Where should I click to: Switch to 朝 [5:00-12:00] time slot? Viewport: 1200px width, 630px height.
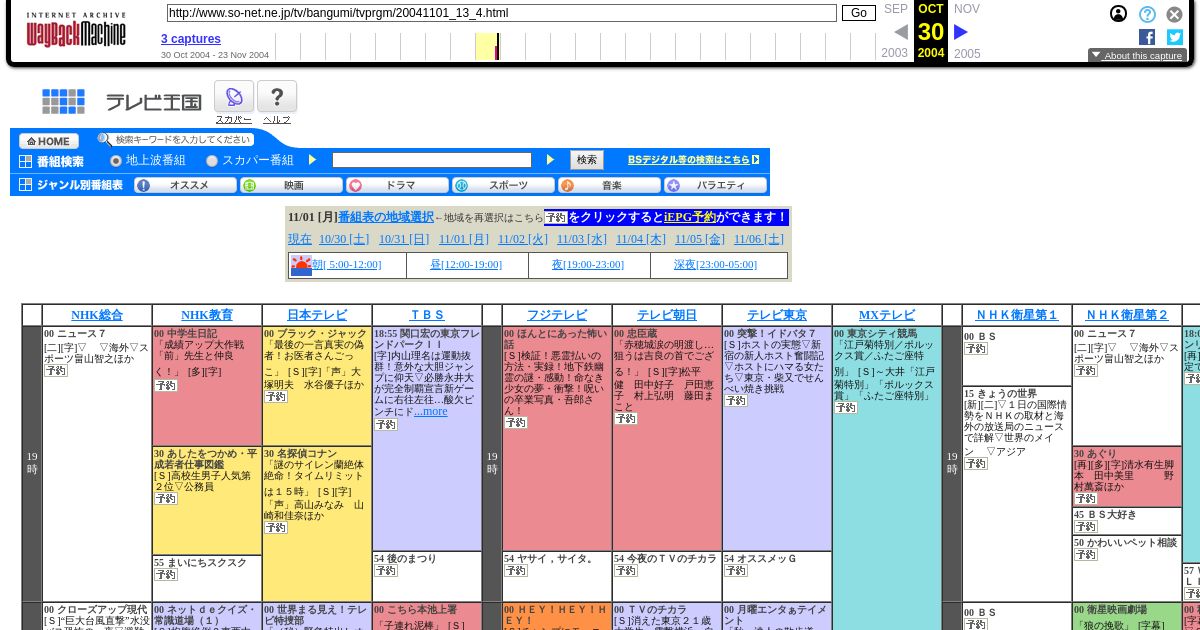pos(346,264)
